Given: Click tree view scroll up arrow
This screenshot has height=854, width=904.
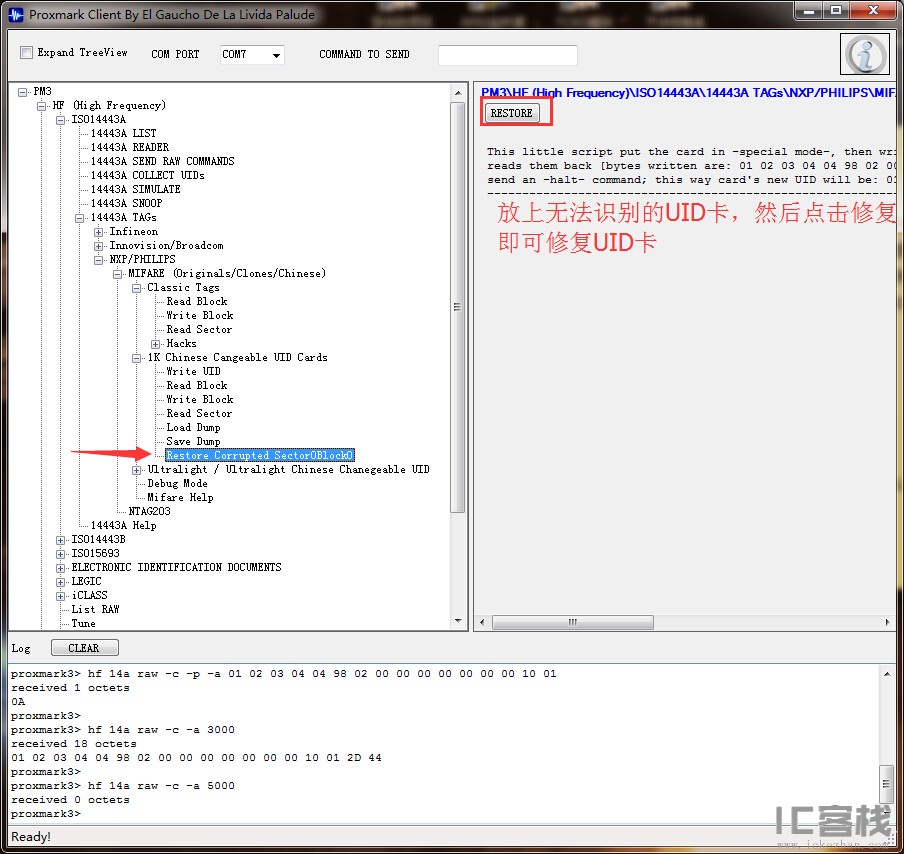Looking at the screenshot, I should tap(458, 93).
